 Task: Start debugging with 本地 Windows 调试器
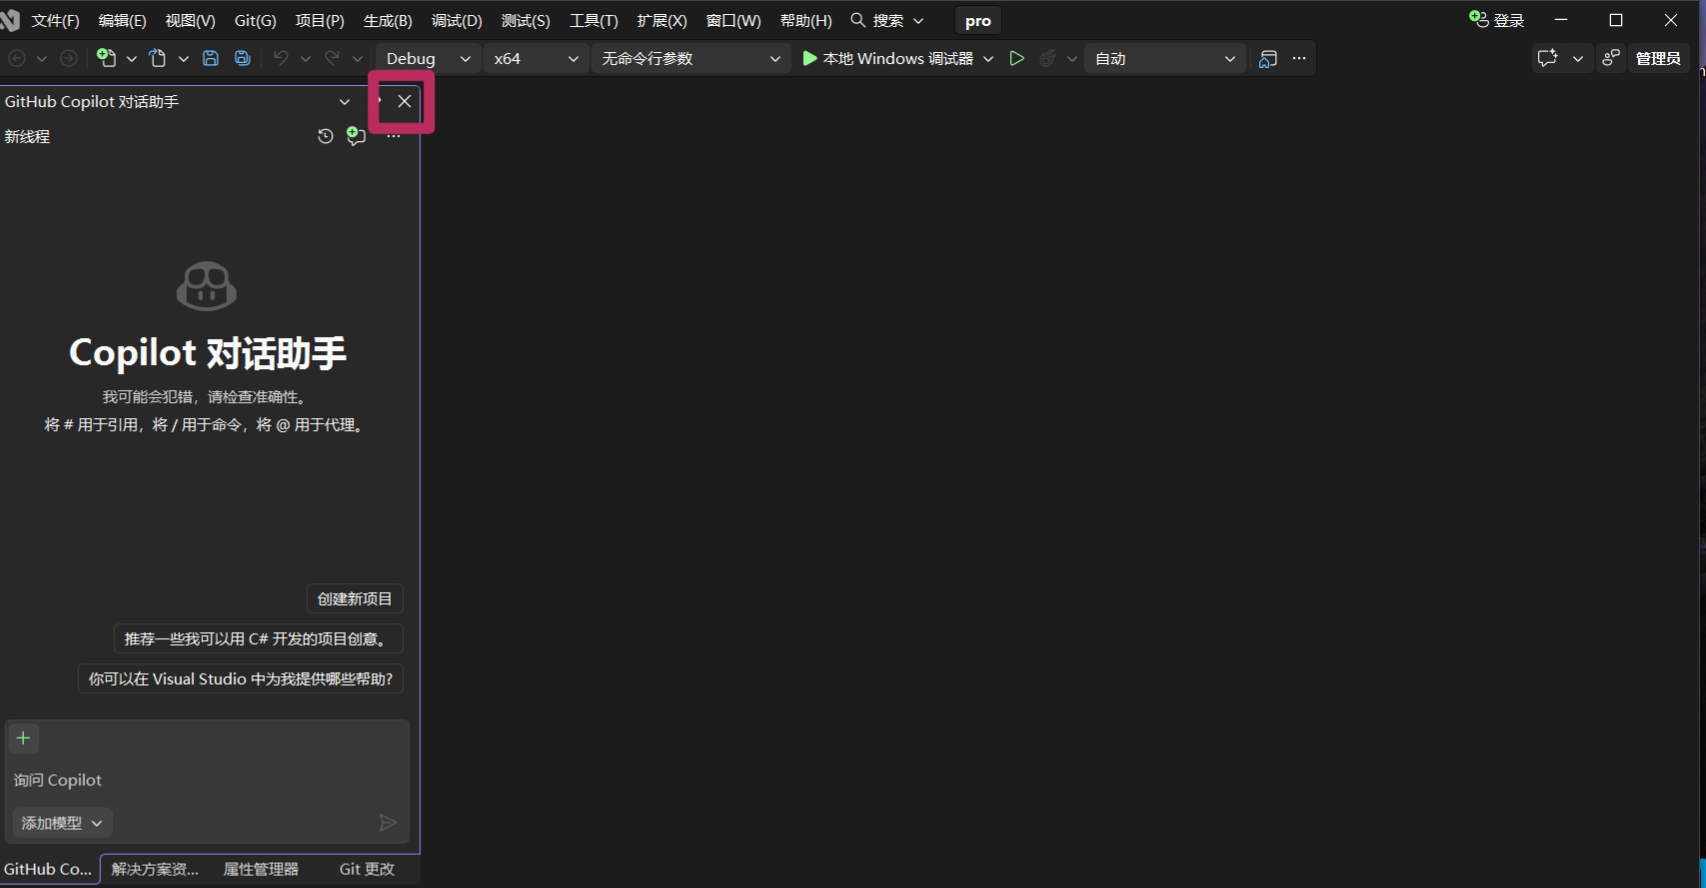pos(887,59)
